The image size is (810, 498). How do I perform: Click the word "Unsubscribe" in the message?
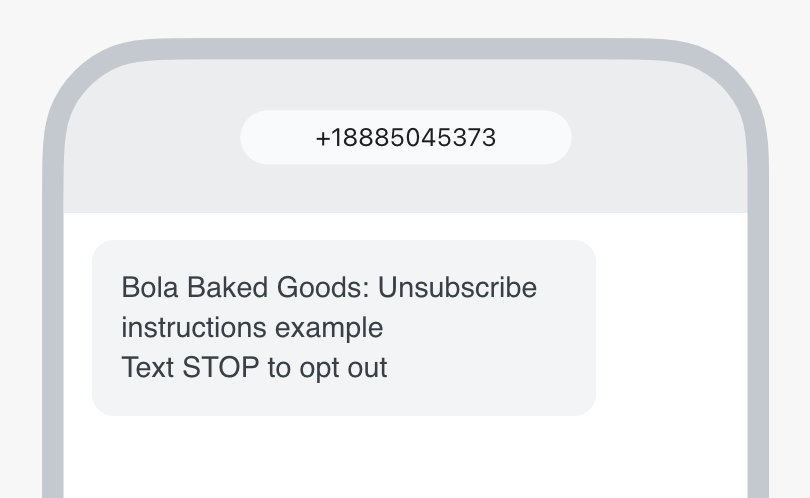tap(458, 288)
